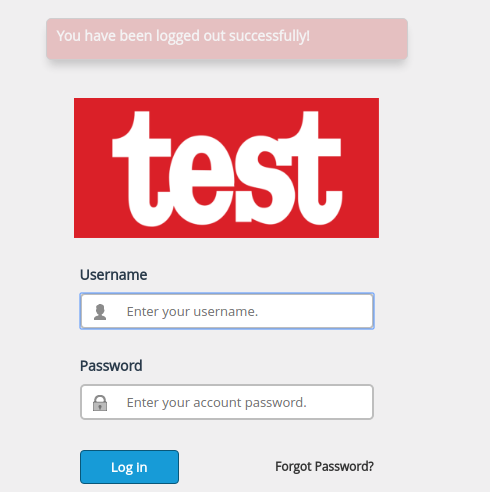
Task: Click the red test logo image
Action: (226, 168)
